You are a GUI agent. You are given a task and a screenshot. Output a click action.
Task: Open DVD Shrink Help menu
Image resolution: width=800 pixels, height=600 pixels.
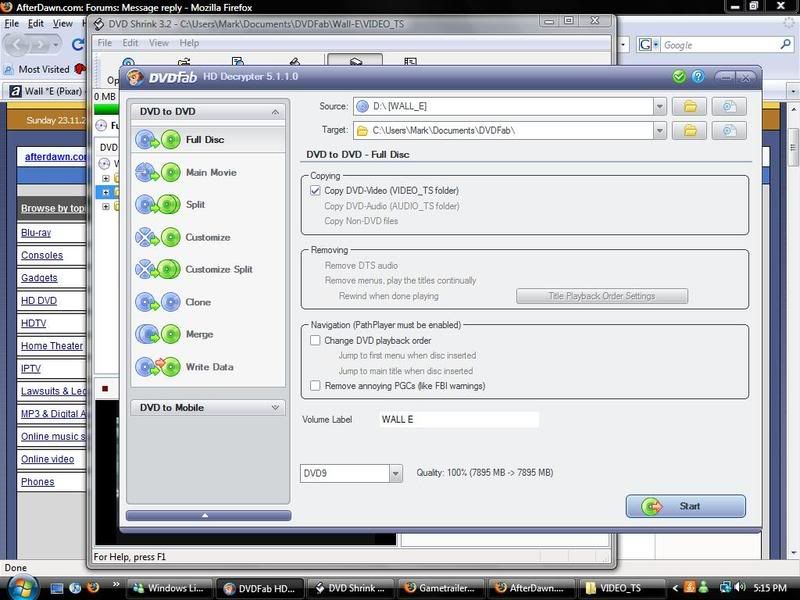click(189, 43)
